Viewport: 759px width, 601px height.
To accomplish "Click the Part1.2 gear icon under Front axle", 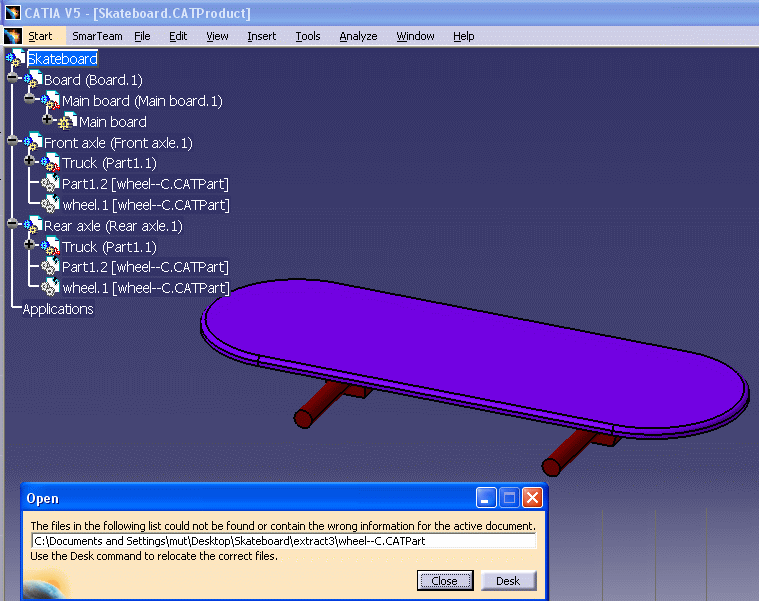I will tap(50, 184).
